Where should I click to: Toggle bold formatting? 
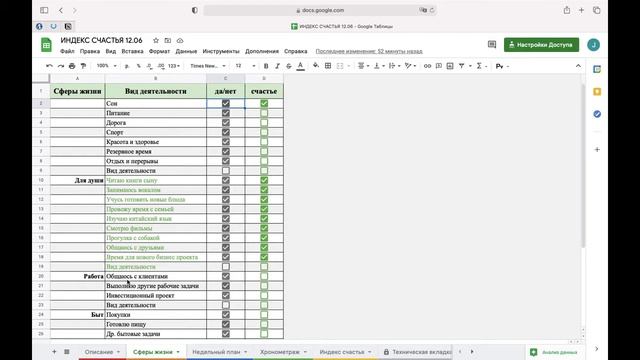[x=266, y=66]
